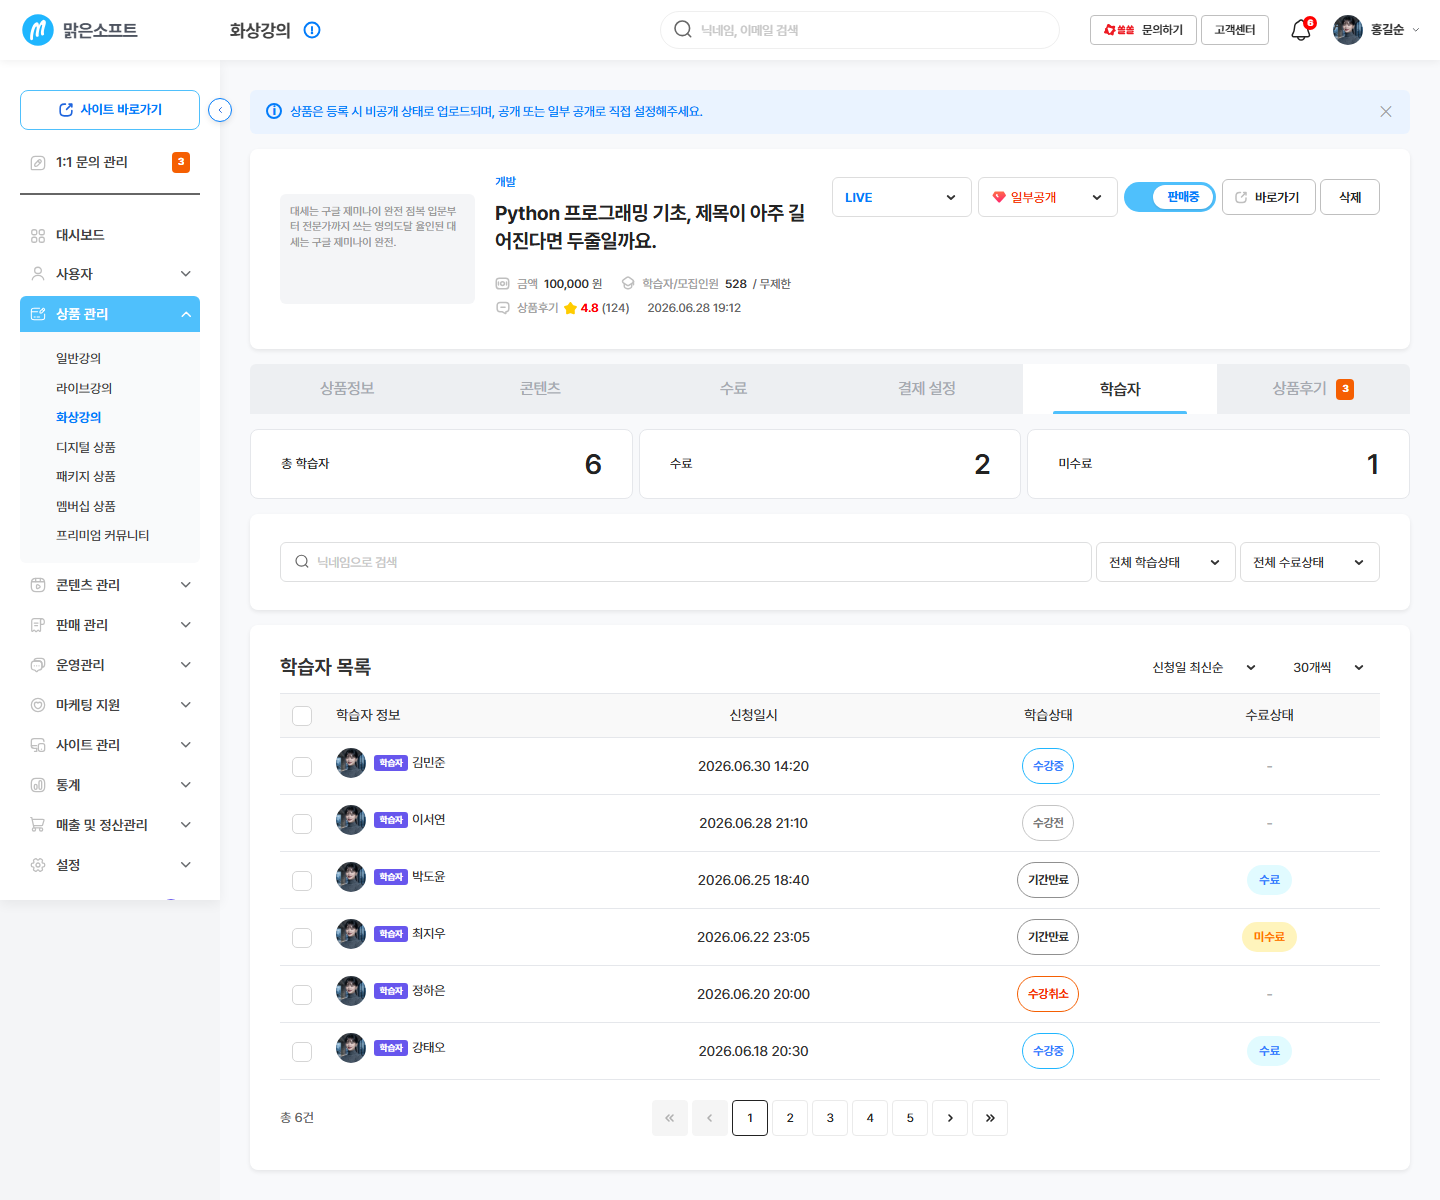Open the 신청일 최신순 sort dropdown
The width and height of the screenshot is (1440, 1200).
(1204, 667)
